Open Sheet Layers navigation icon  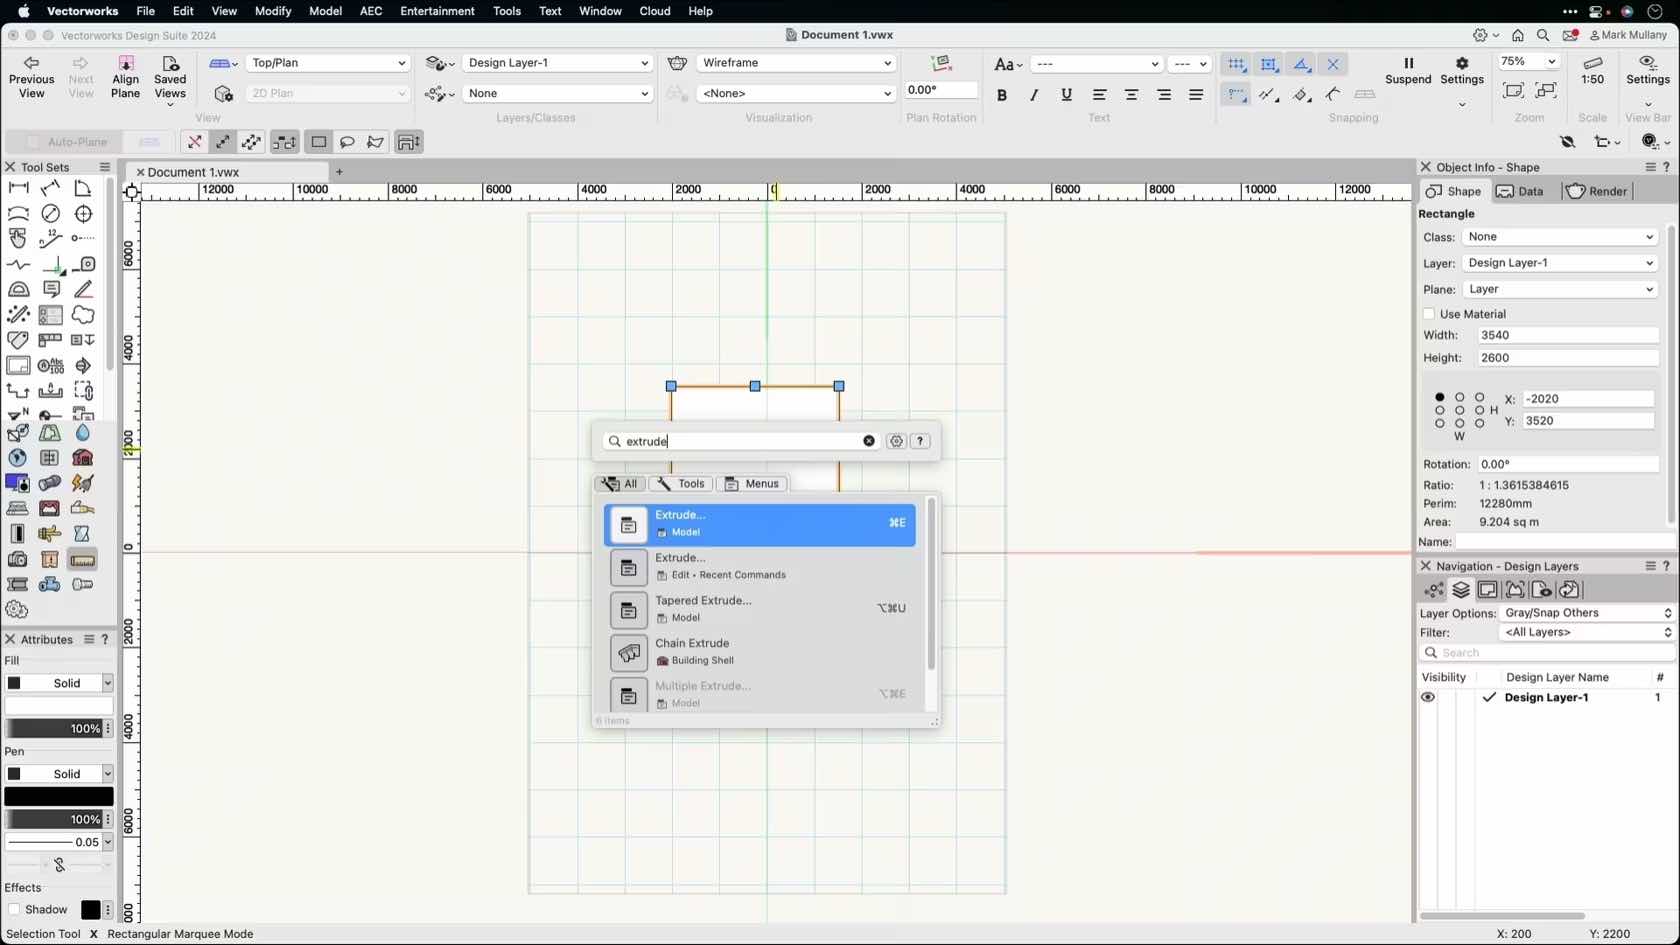pyautogui.click(x=1488, y=590)
